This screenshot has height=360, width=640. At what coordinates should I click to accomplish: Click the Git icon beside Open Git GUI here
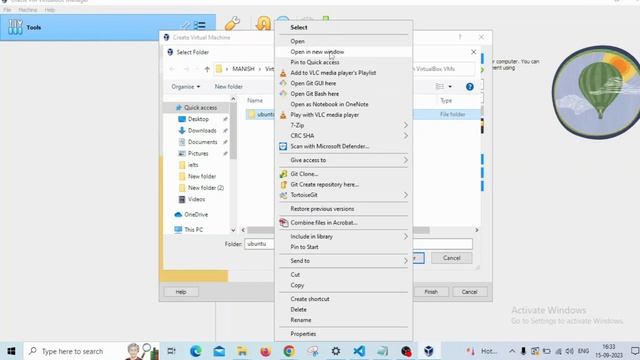coord(283,83)
